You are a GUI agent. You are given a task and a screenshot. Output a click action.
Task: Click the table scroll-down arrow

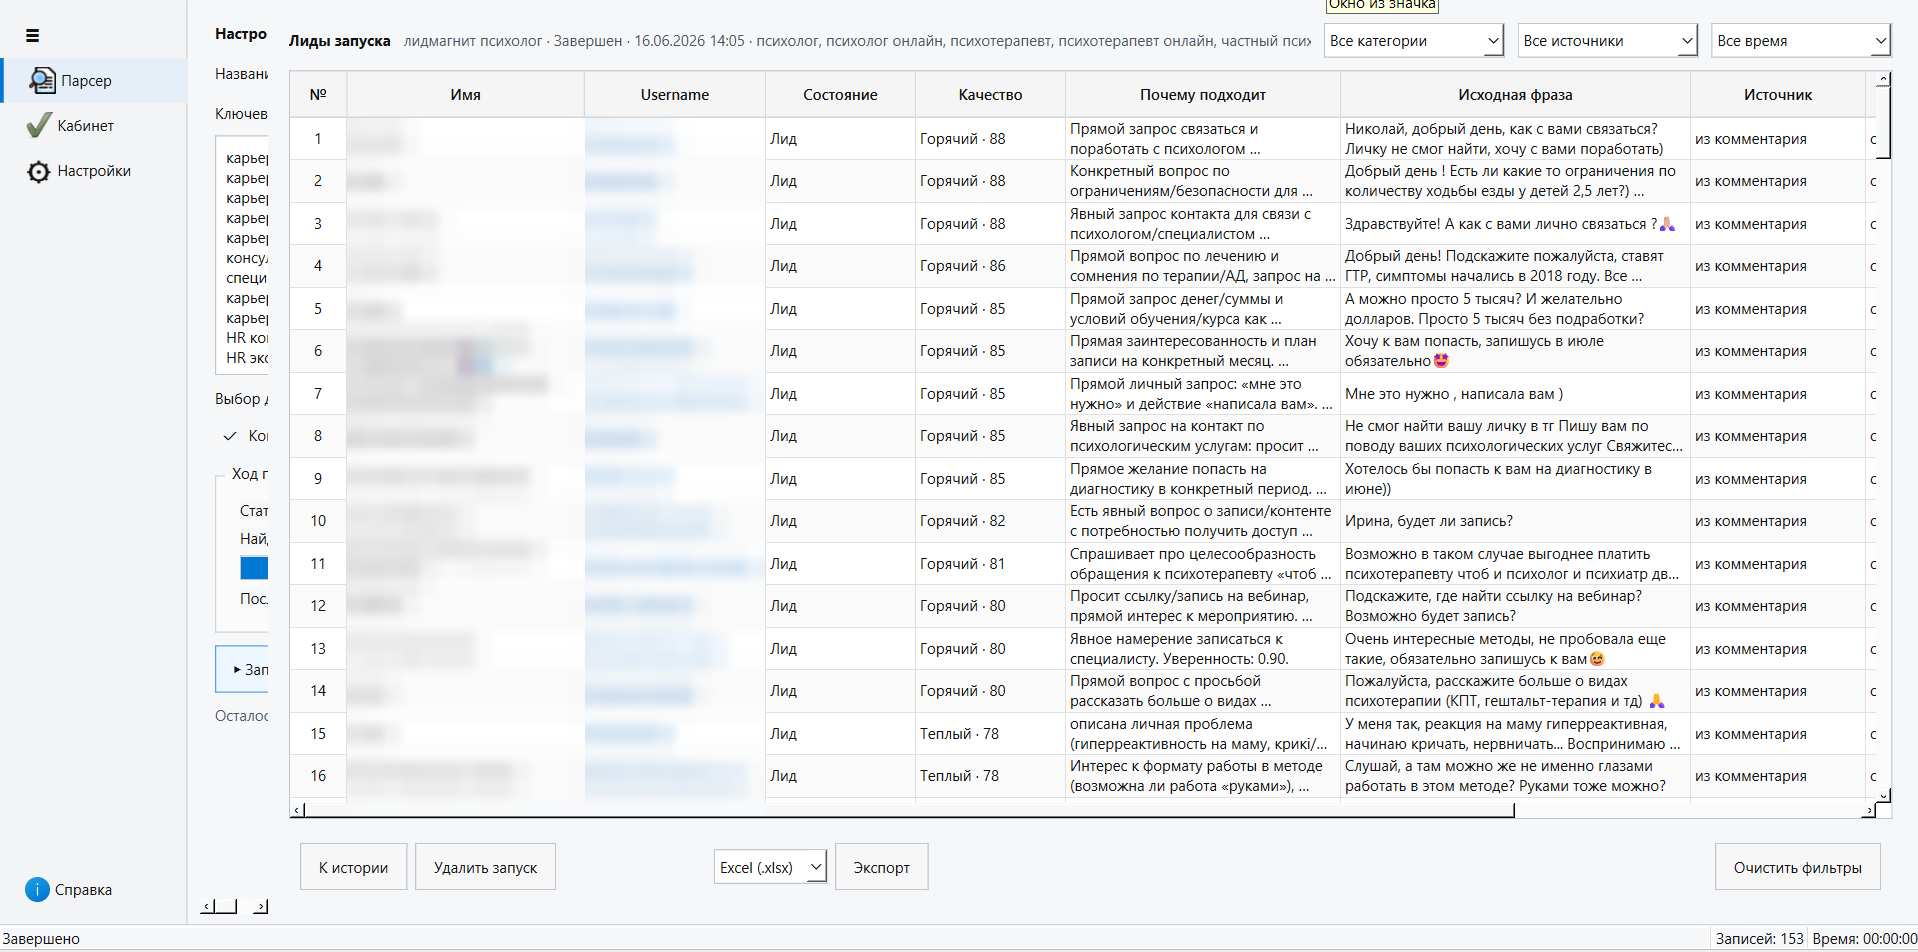1883,796
